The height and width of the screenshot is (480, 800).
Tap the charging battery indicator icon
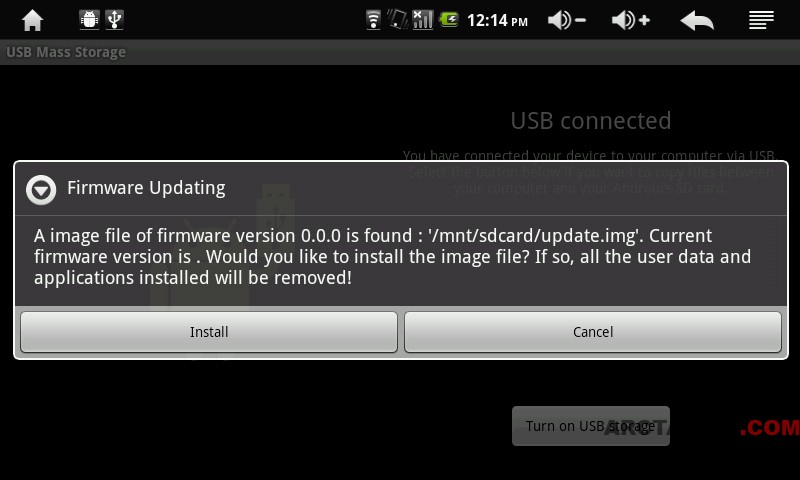449,20
